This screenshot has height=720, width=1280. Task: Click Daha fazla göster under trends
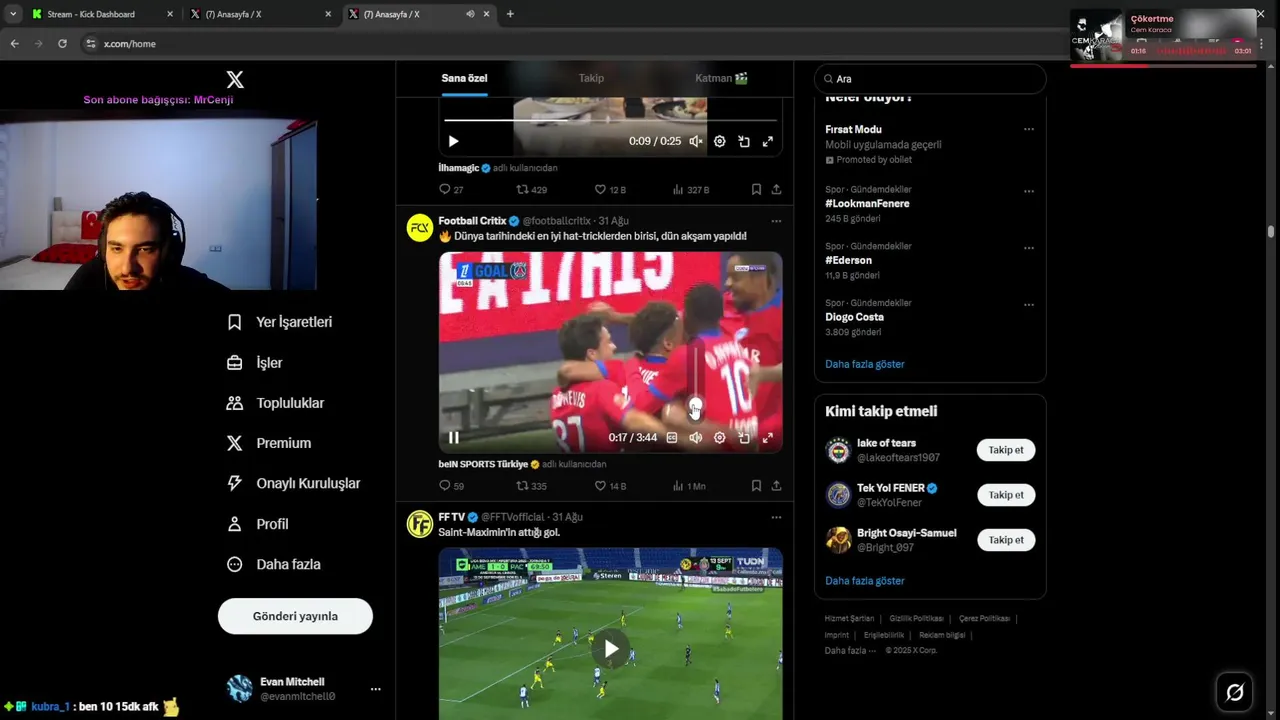click(x=864, y=364)
